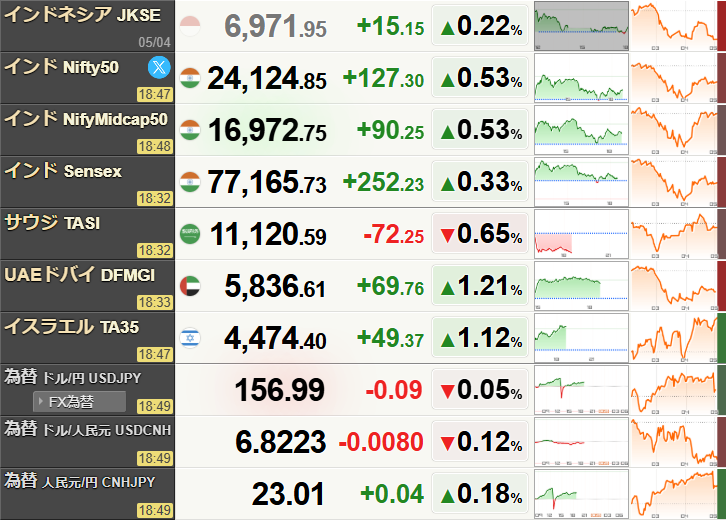Open the Nifty50 orange long-term chart

pos(674,78)
